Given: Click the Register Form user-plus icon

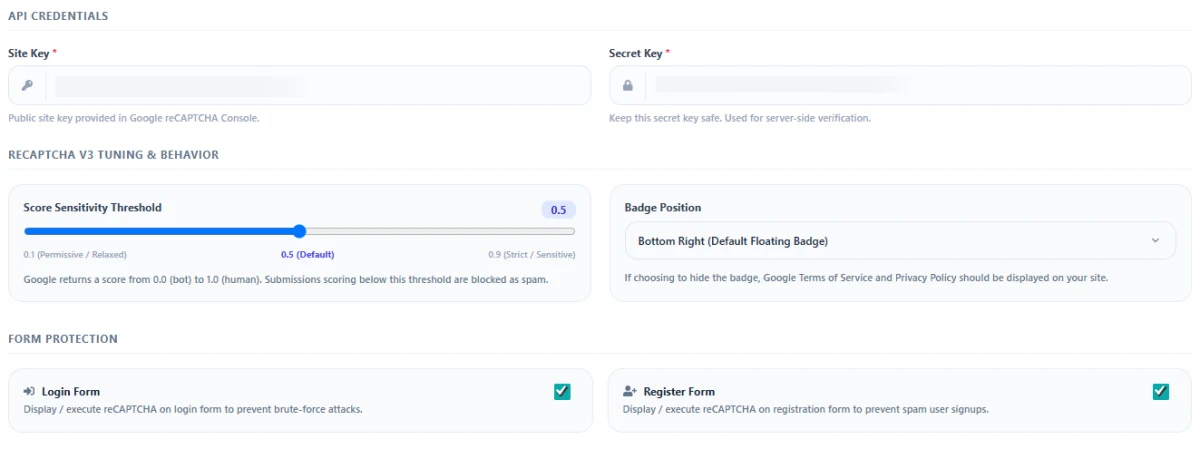Looking at the screenshot, I should [630, 392].
